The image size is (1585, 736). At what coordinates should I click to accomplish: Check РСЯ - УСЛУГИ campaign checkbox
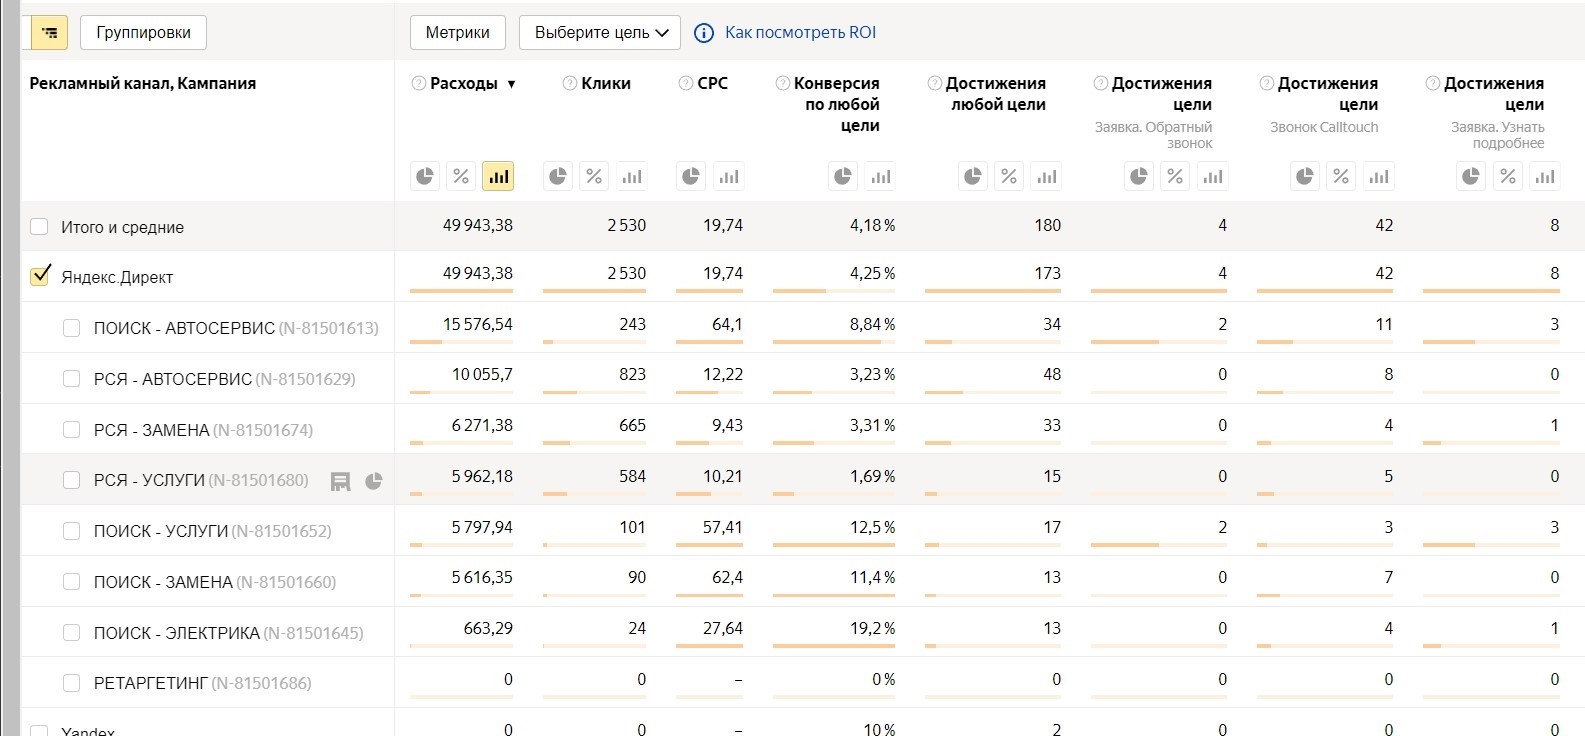point(71,480)
